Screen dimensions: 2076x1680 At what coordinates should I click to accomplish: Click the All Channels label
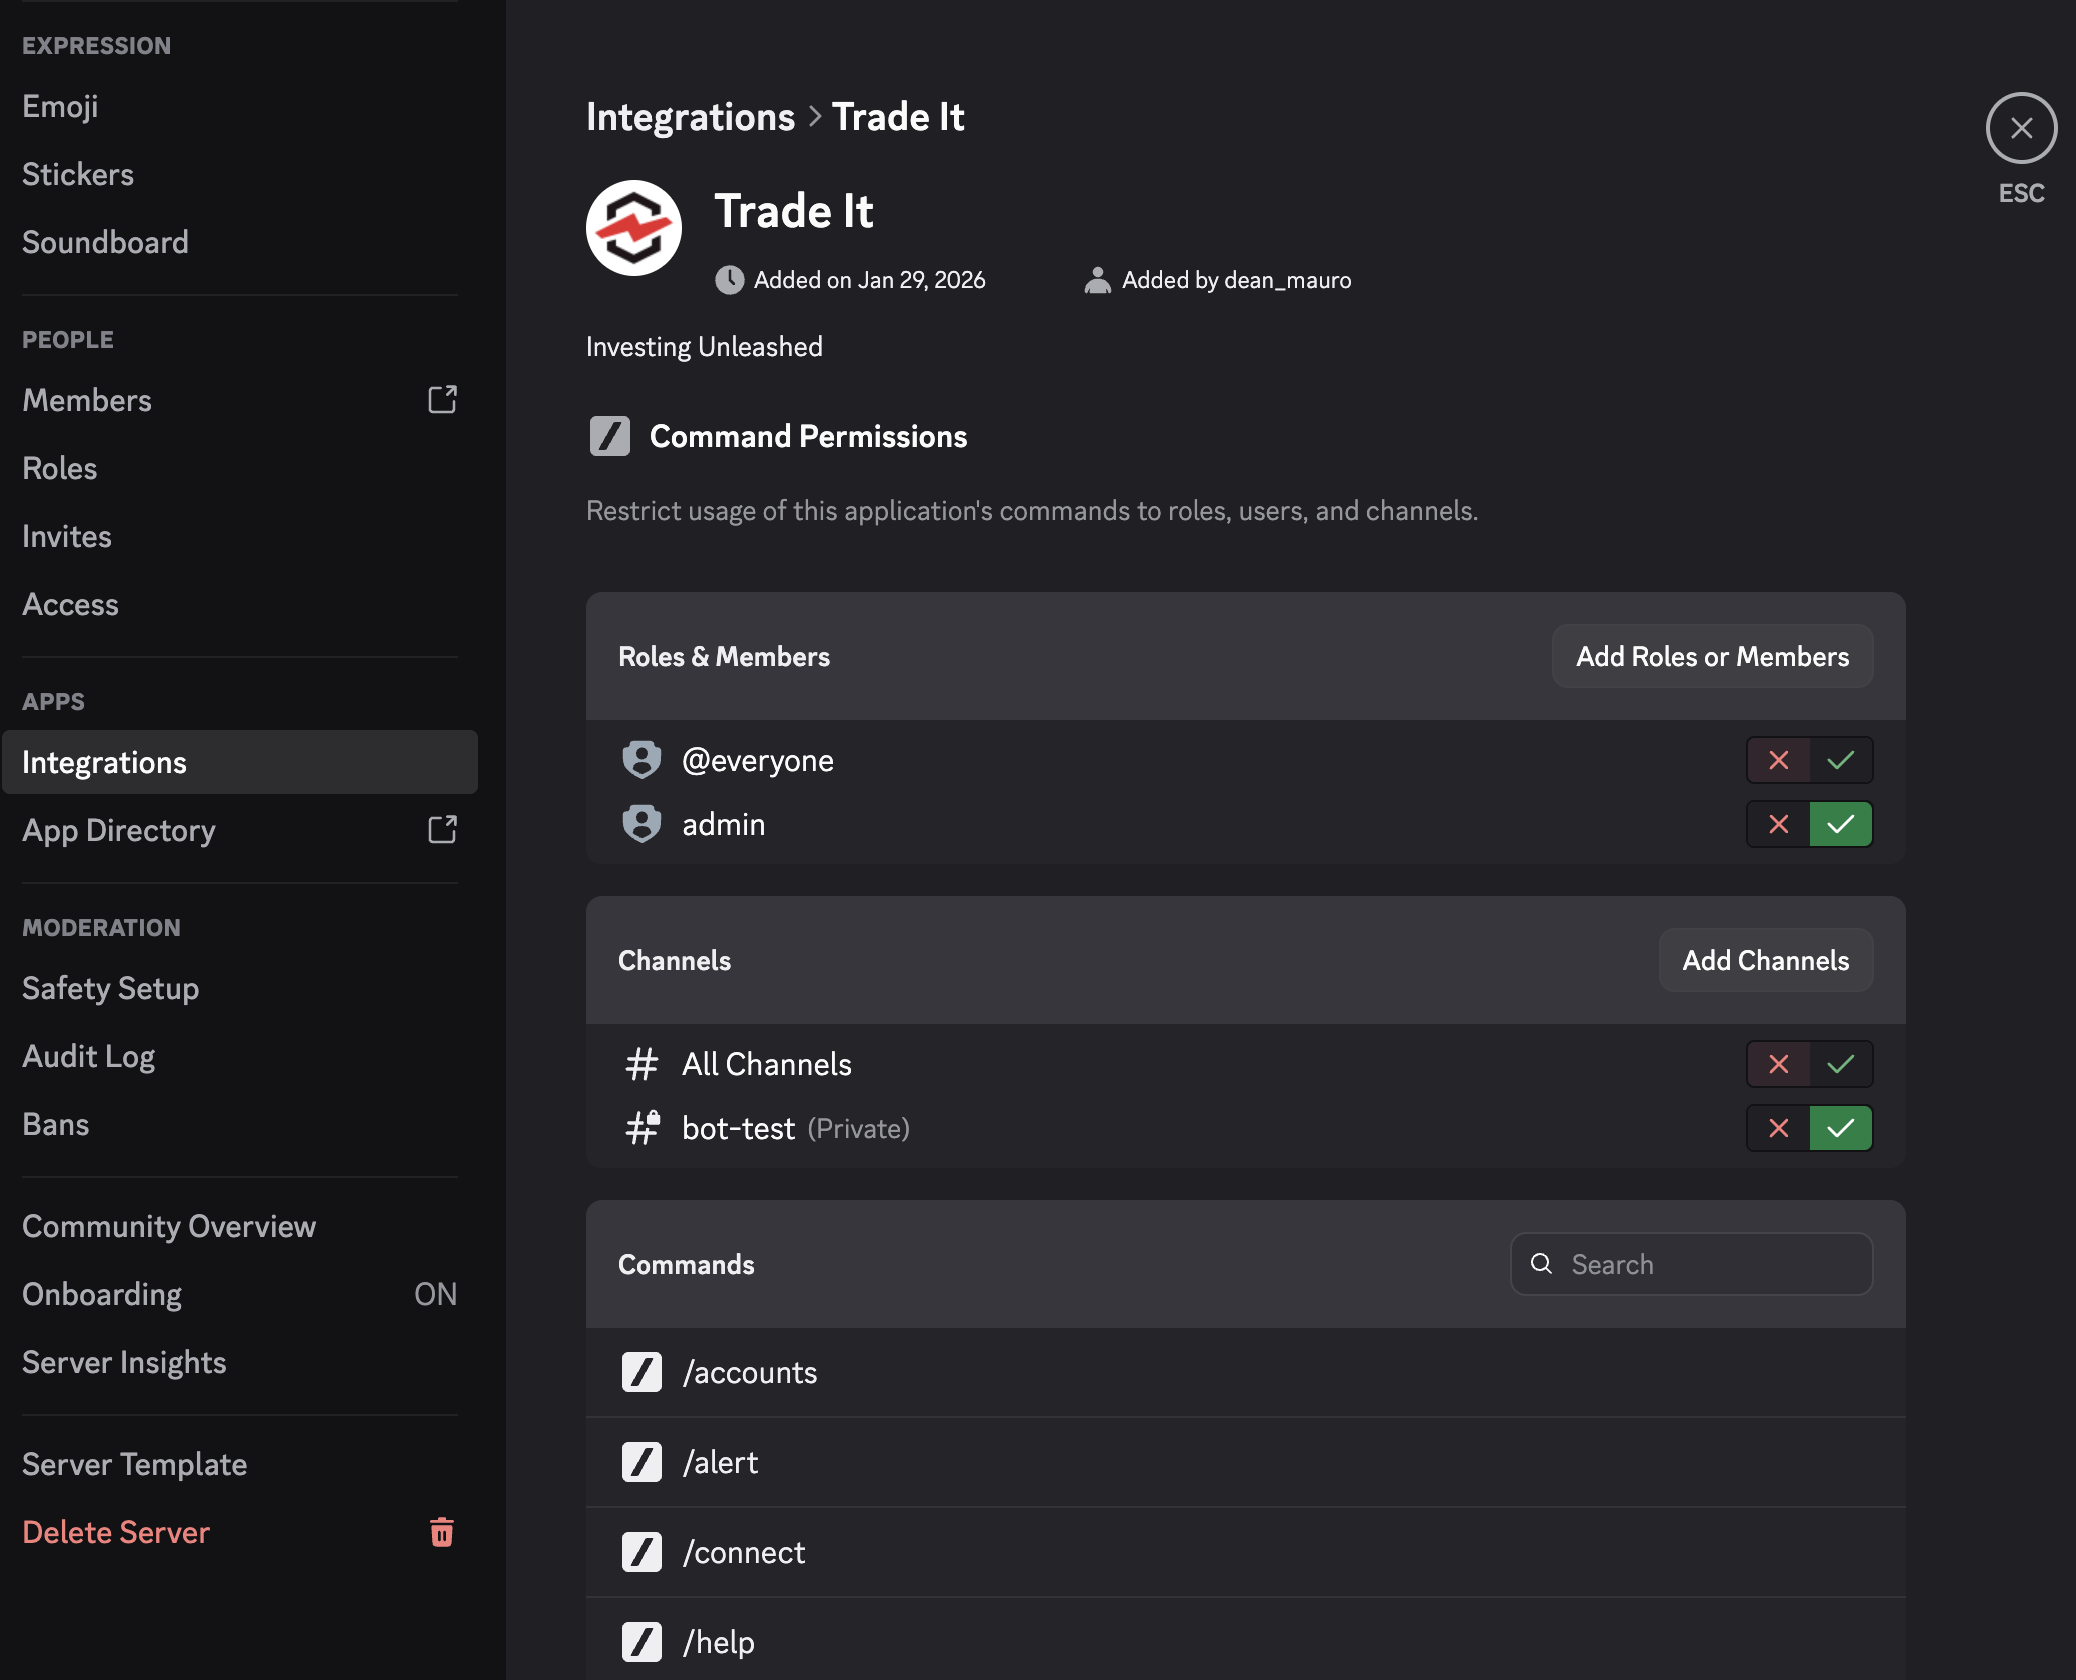(x=767, y=1064)
